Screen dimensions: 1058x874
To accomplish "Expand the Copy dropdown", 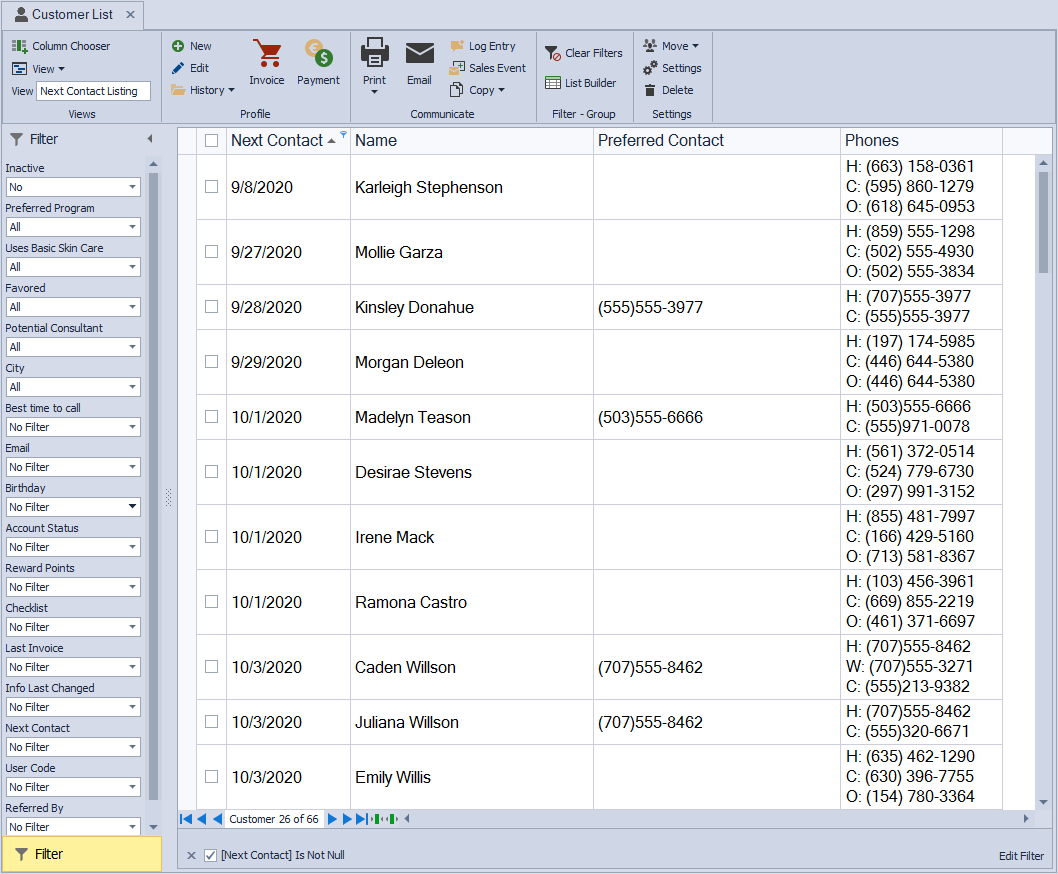I will [x=477, y=90].
